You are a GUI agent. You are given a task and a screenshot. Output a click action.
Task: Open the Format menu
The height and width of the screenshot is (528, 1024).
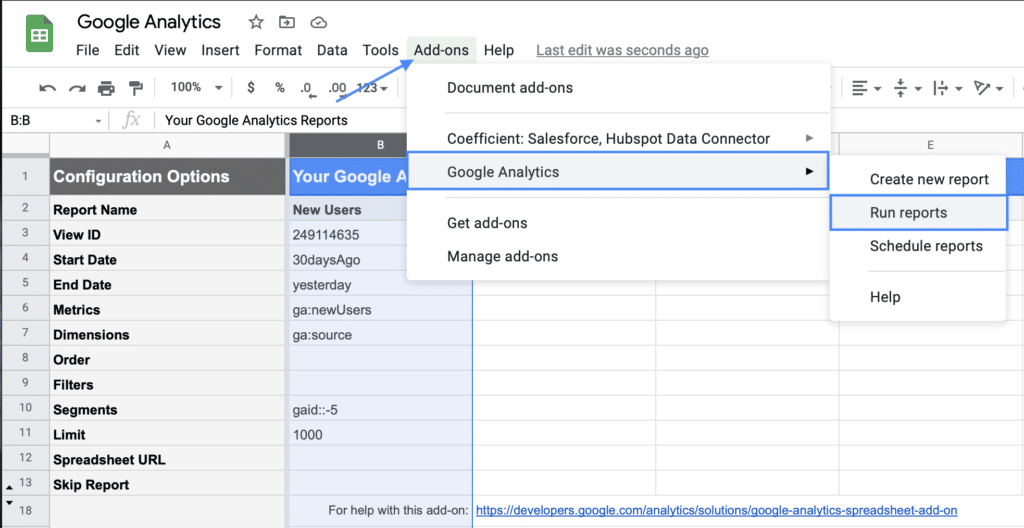278,50
